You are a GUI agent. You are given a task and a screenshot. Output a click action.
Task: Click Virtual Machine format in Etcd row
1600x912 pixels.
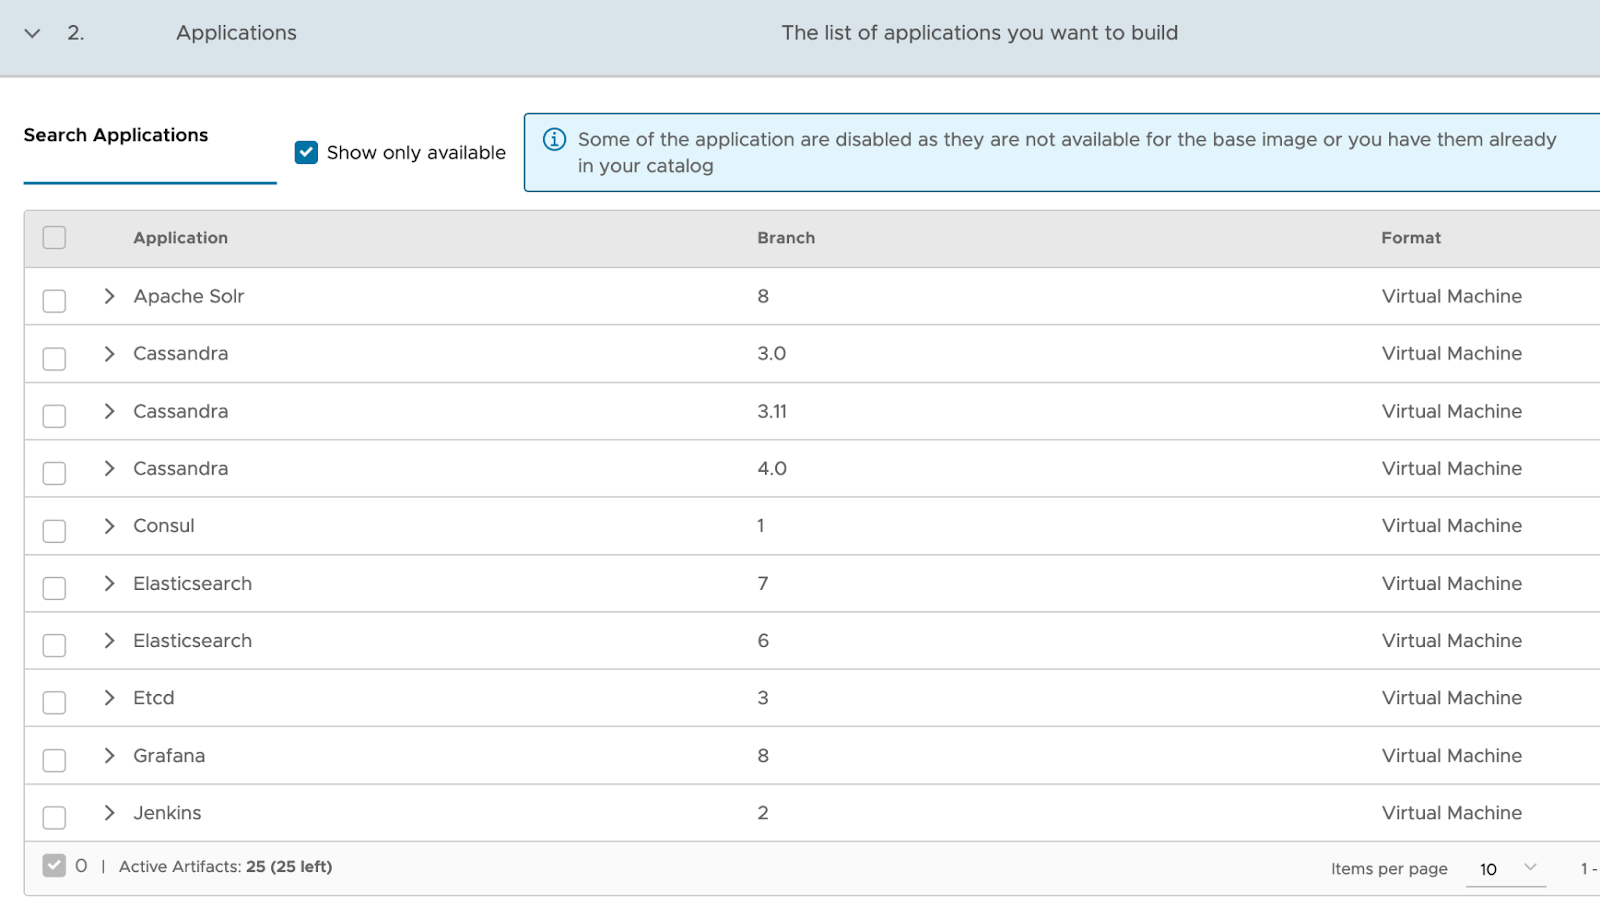pos(1452,698)
